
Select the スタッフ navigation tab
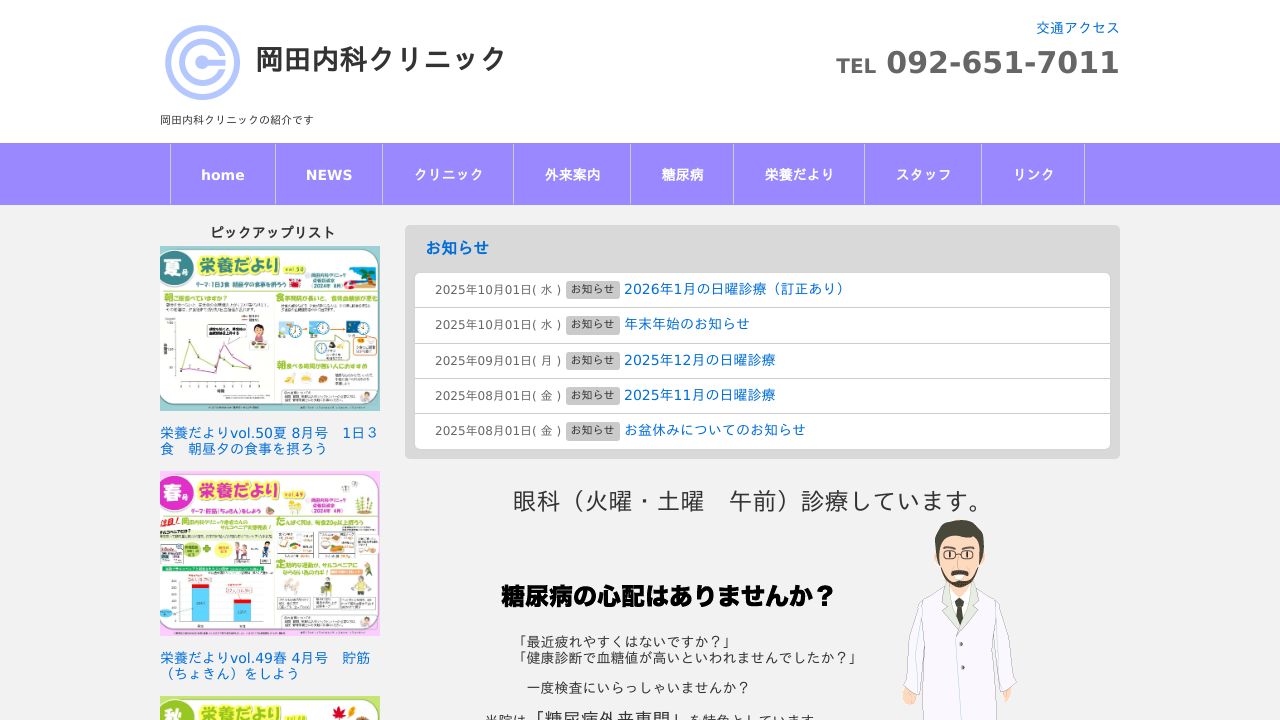click(x=923, y=174)
